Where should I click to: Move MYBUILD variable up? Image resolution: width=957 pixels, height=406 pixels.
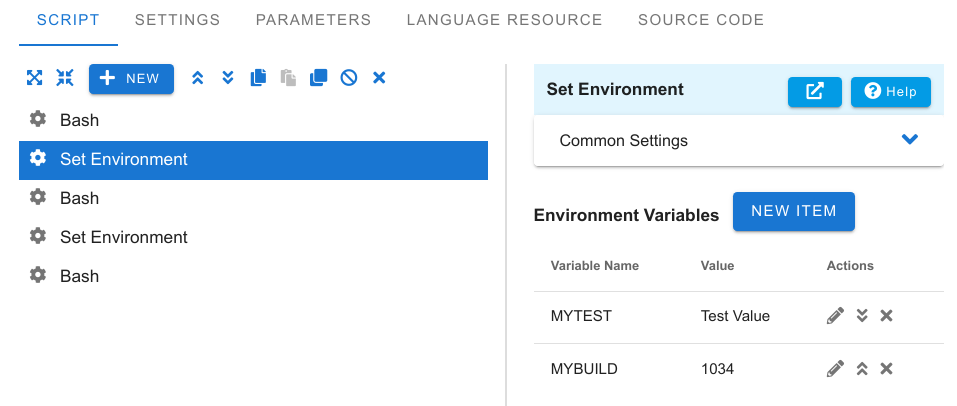[x=862, y=369]
